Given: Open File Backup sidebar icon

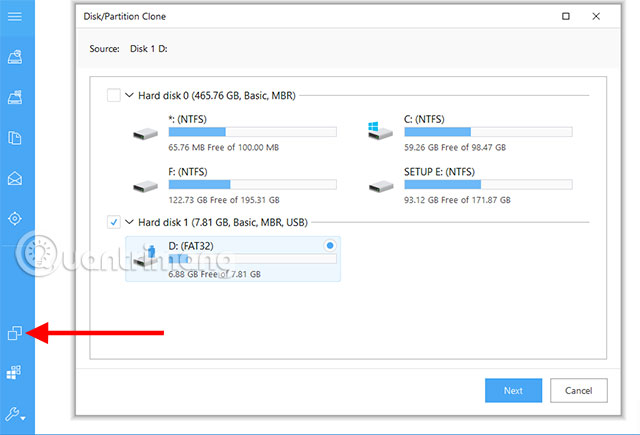Looking at the screenshot, I should pos(15,138).
